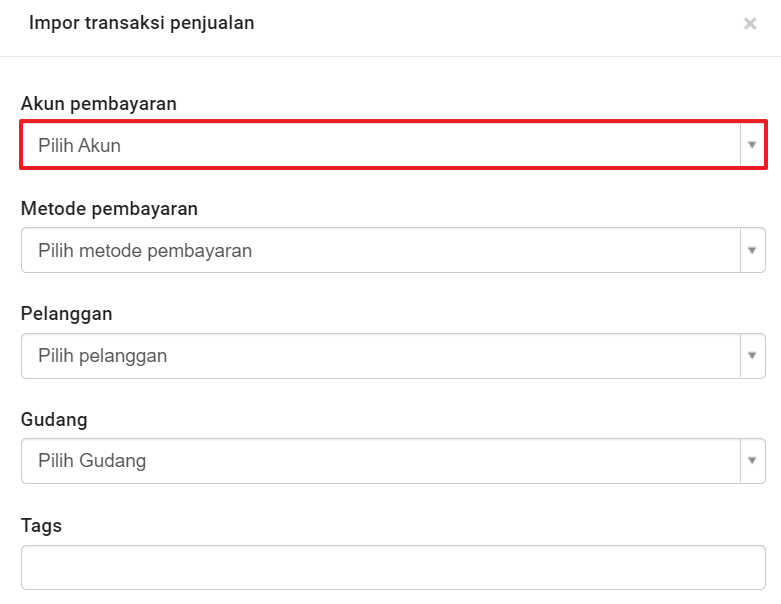This screenshot has width=781, height=604.
Task: Click the Metode pembayaran field label
Action: (109, 209)
